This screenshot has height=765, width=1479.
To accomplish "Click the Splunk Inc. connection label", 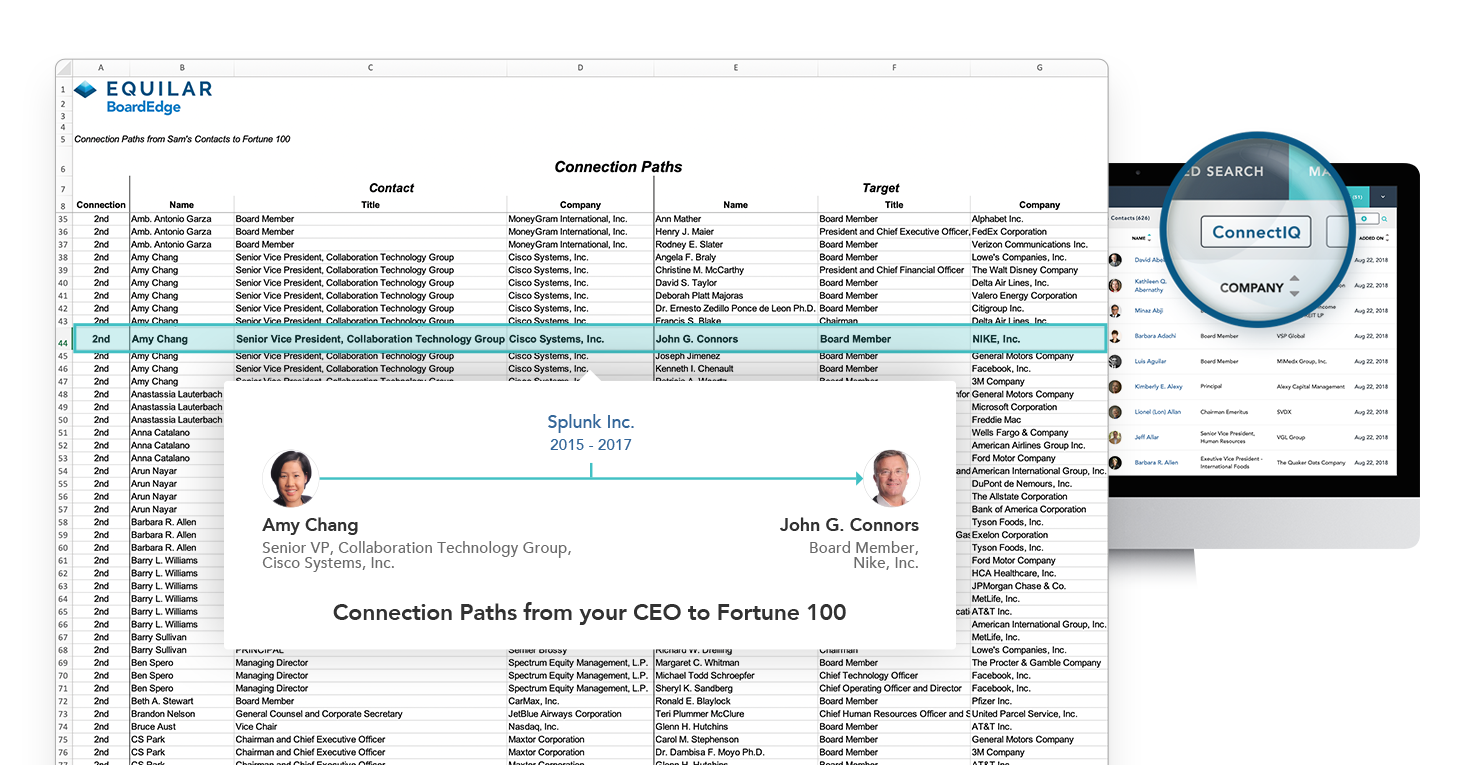I will 590,422.
